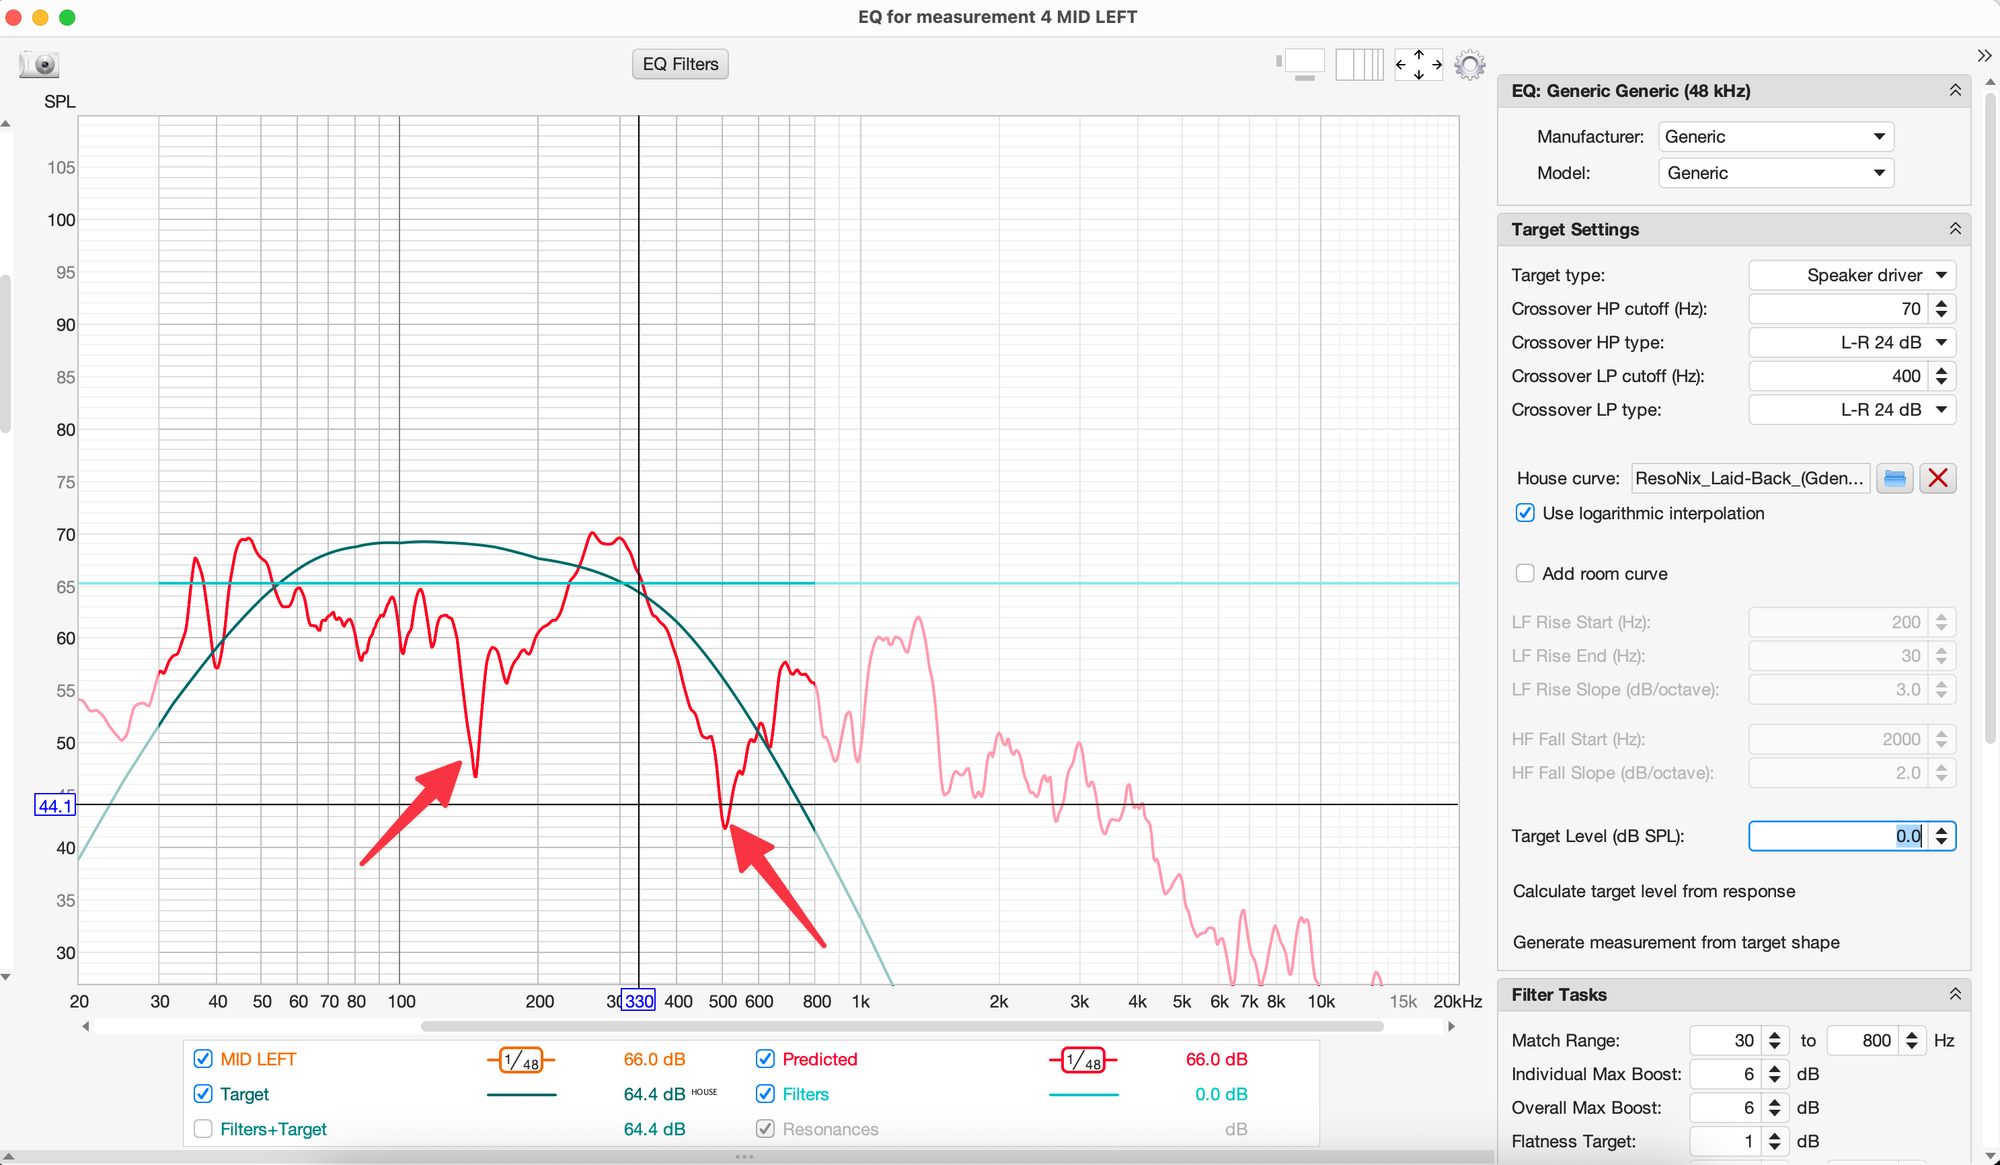The width and height of the screenshot is (2000, 1165).
Task: Click the camera capture graph icon
Action: (x=40, y=65)
